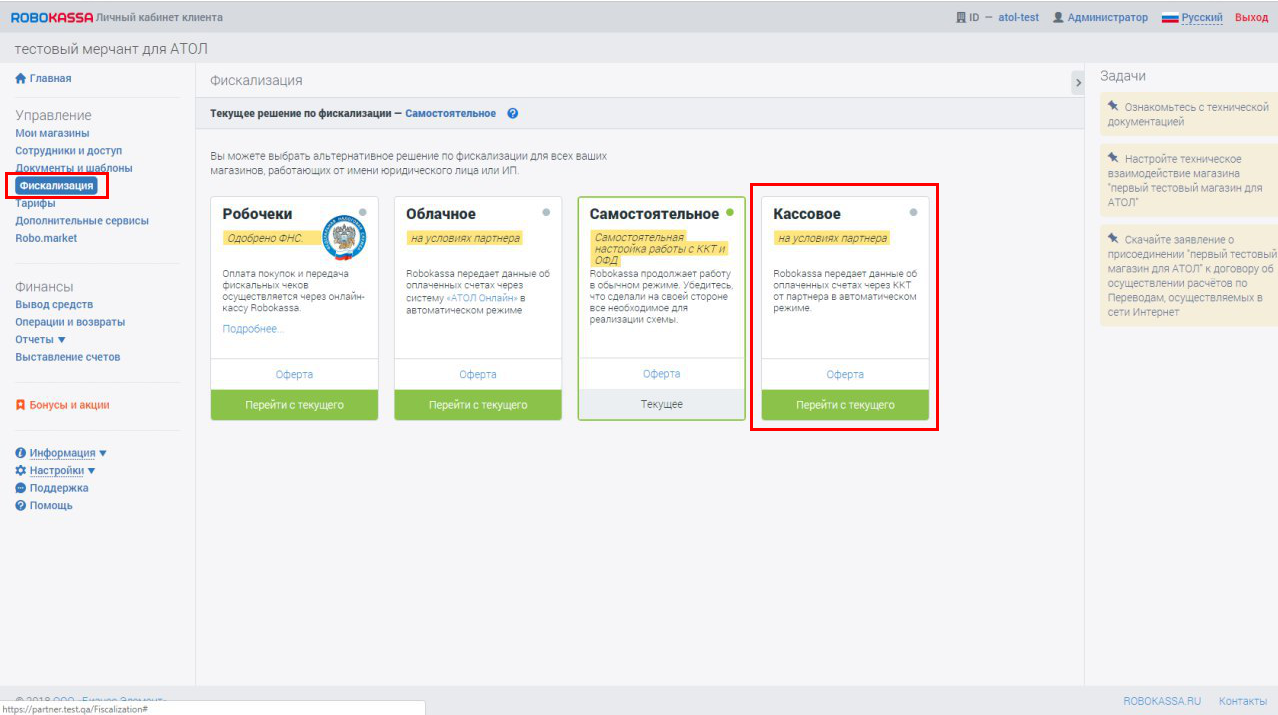
Task: Click the Бонусы и акции bookmark icon
Action: point(20,405)
